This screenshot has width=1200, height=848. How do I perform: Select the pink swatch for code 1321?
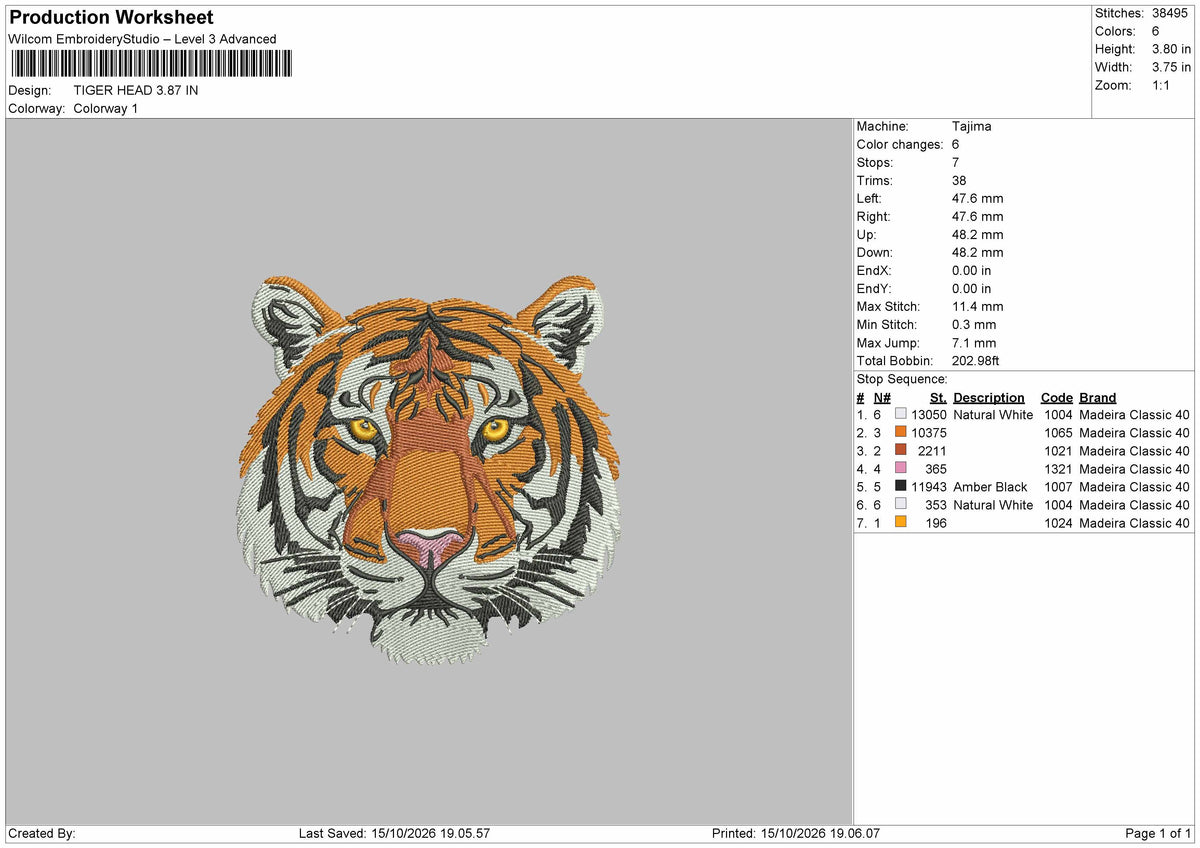pyautogui.click(x=901, y=468)
